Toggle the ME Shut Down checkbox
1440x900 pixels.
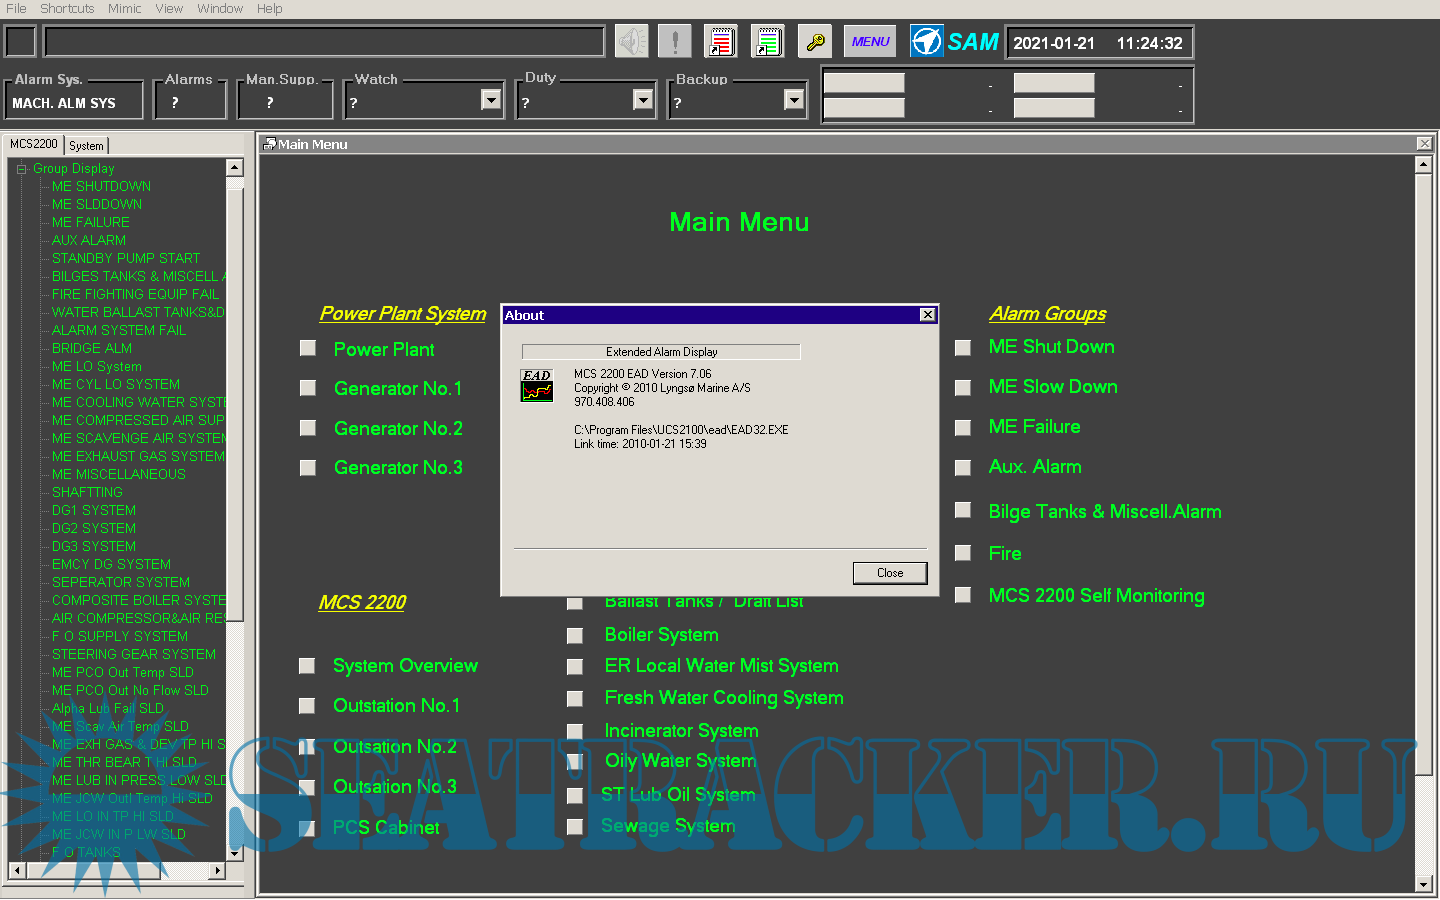[963, 348]
